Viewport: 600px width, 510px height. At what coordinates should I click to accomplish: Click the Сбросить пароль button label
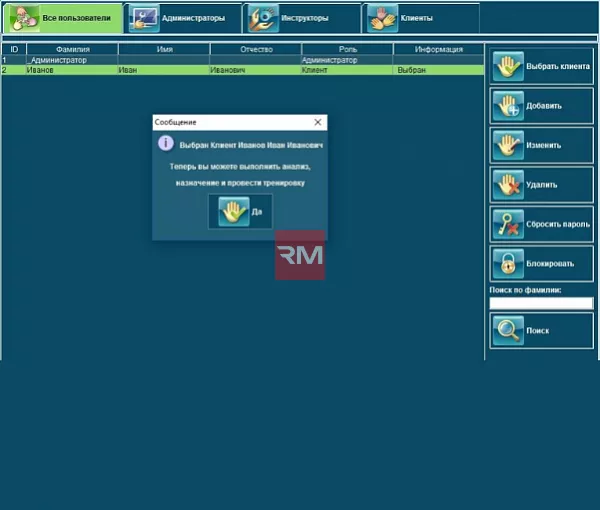tap(558, 224)
